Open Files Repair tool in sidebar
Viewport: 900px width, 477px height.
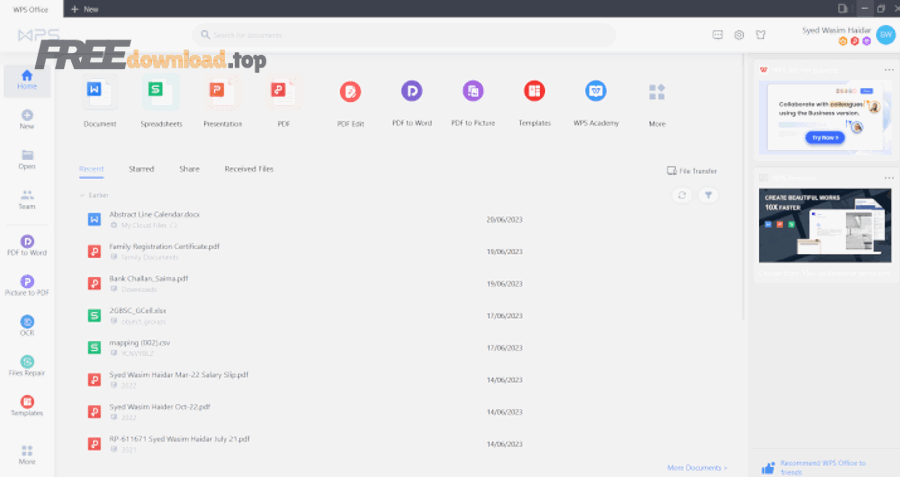(x=27, y=366)
